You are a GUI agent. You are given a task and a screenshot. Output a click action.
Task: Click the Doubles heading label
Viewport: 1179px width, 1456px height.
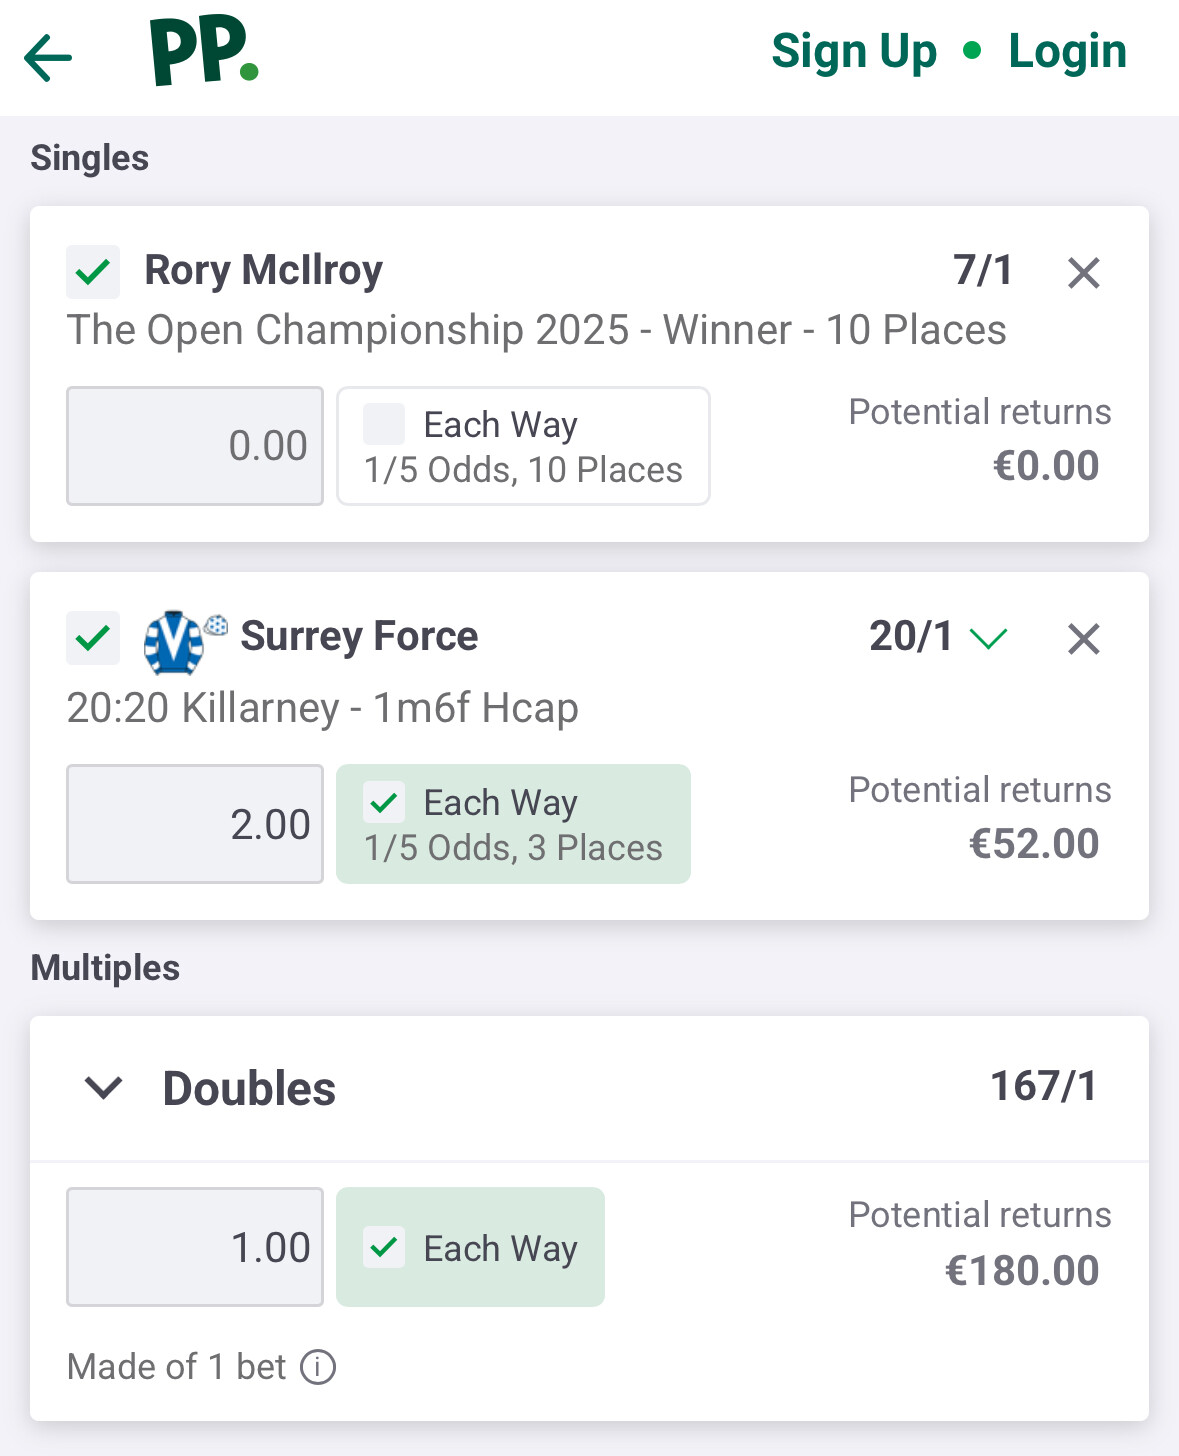[x=249, y=1088]
